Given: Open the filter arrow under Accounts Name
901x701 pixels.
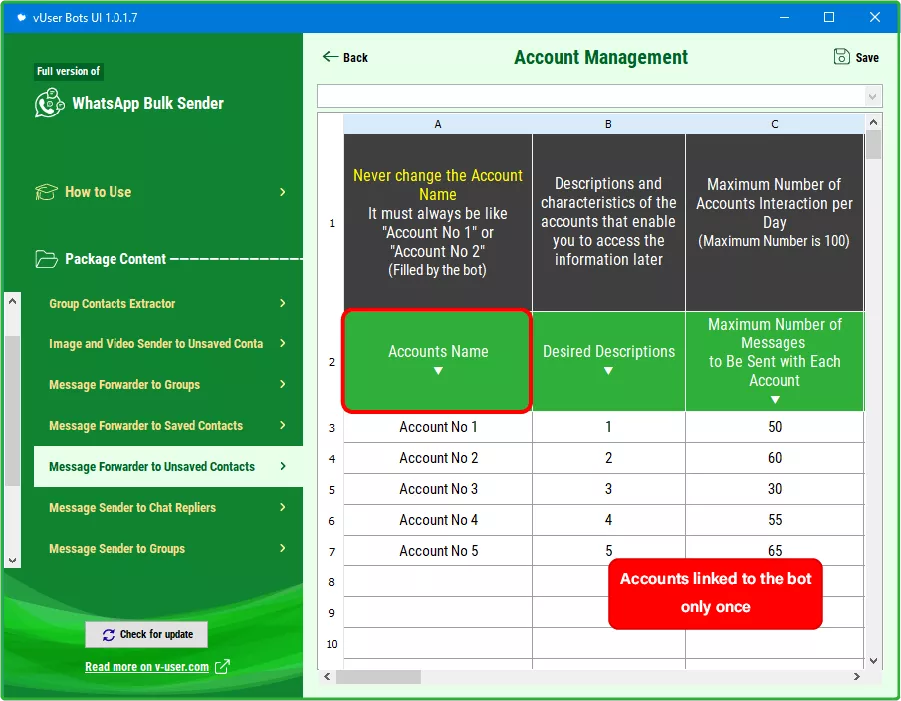Looking at the screenshot, I should [438, 371].
